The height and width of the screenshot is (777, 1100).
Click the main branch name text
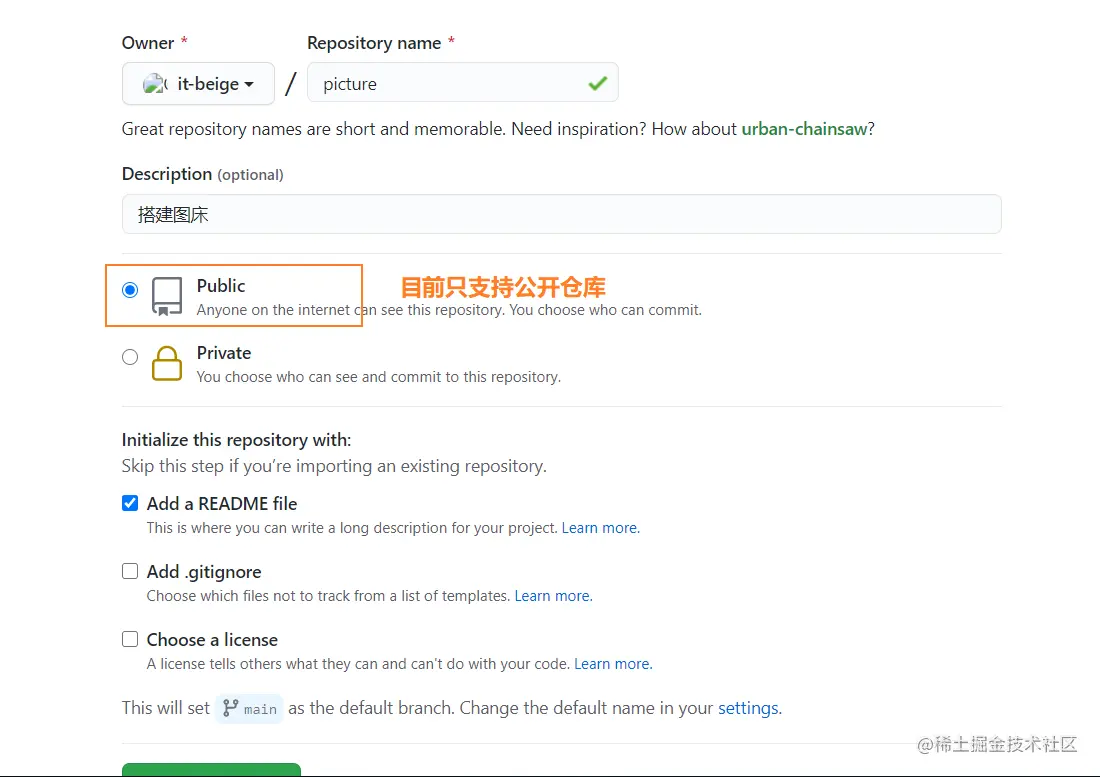260,709
